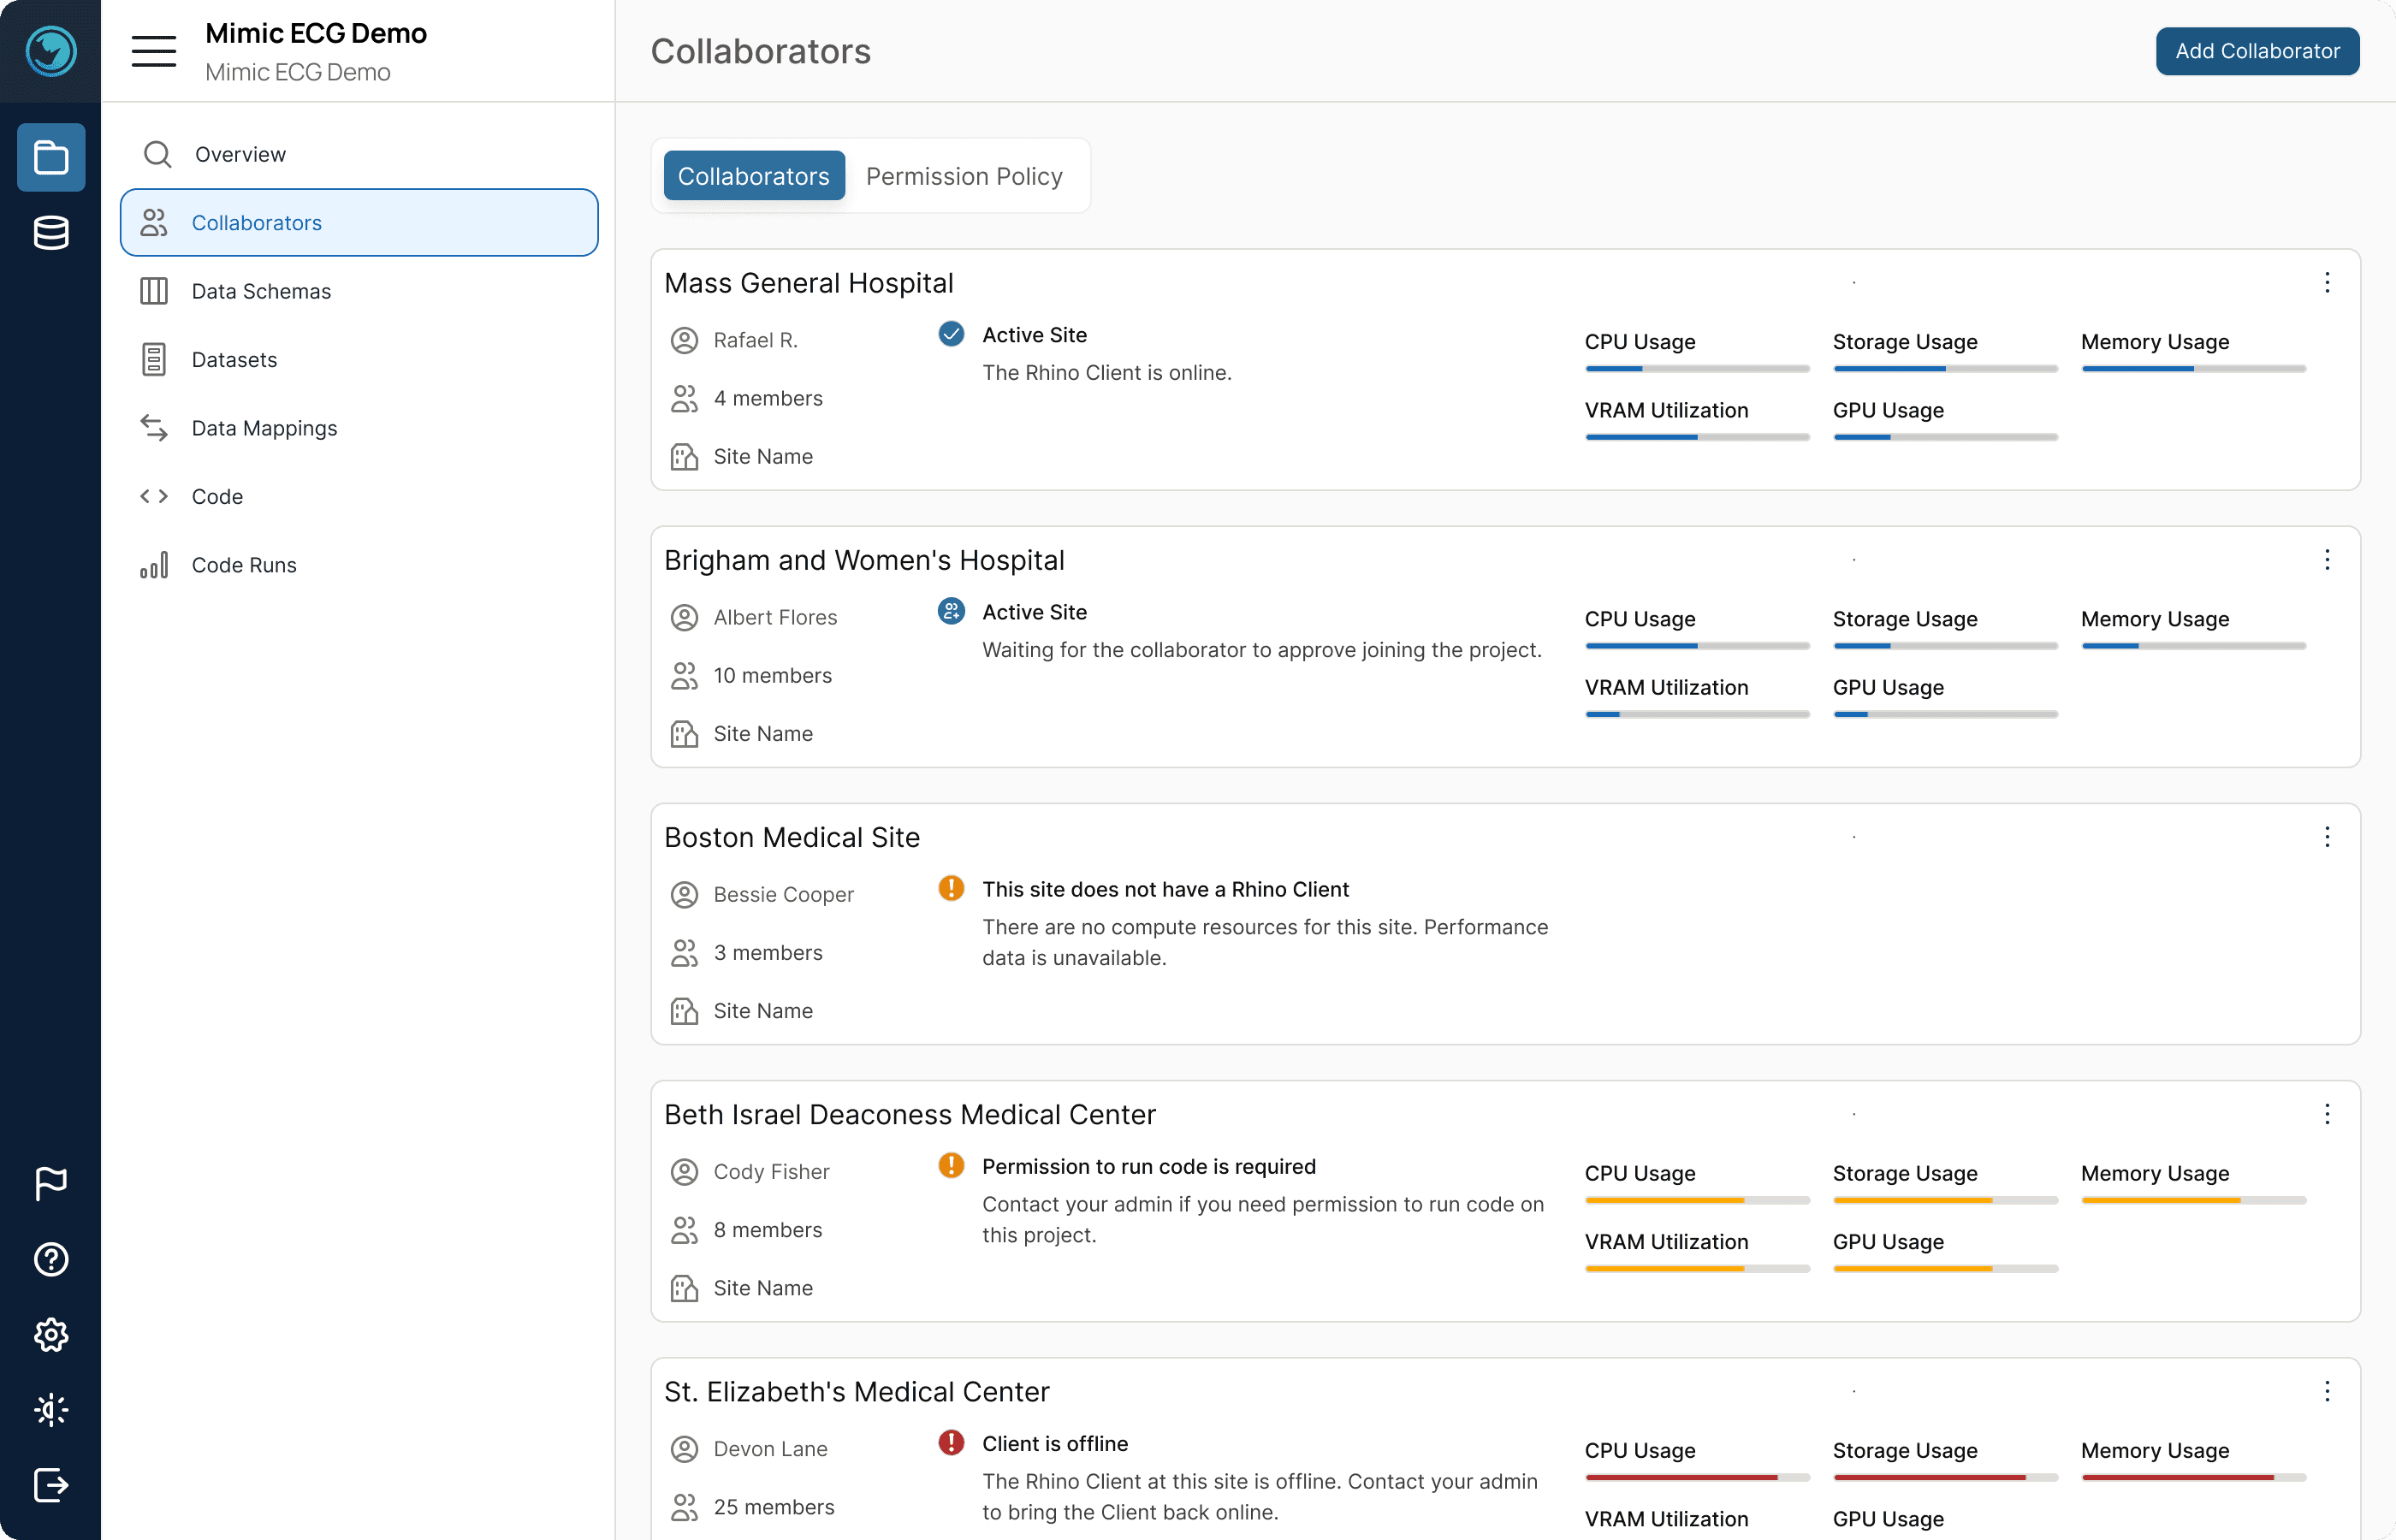
Task: Open the database icon in left rail
Action: (x=51, y=232)
